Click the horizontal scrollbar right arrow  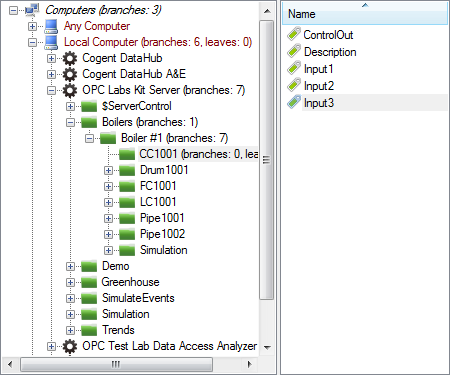[x=249, y=364]
